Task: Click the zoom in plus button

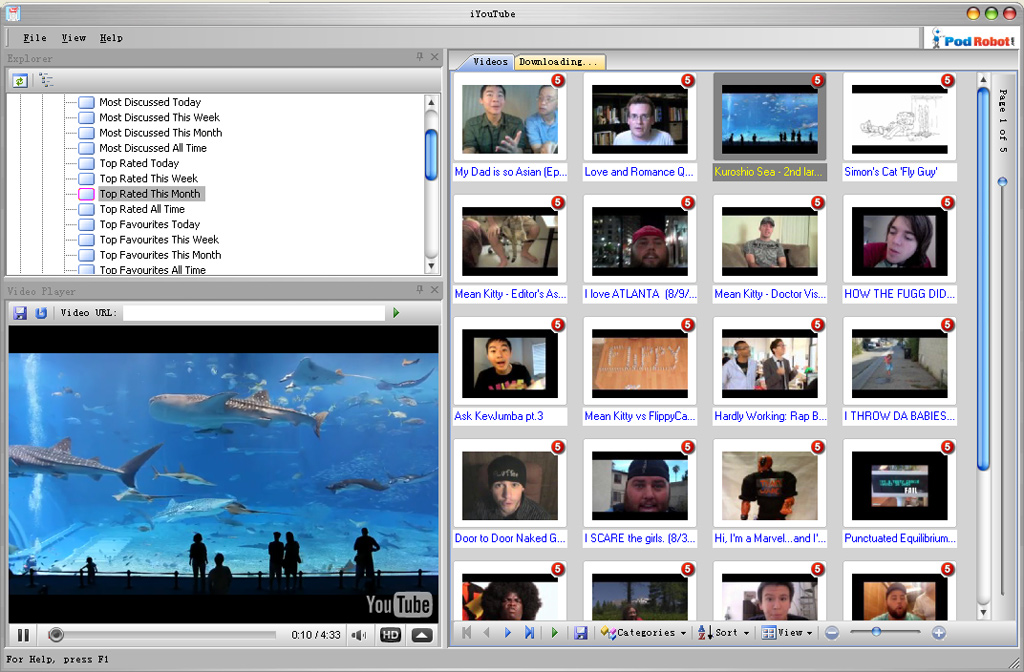Action: (x=938, y=632)
